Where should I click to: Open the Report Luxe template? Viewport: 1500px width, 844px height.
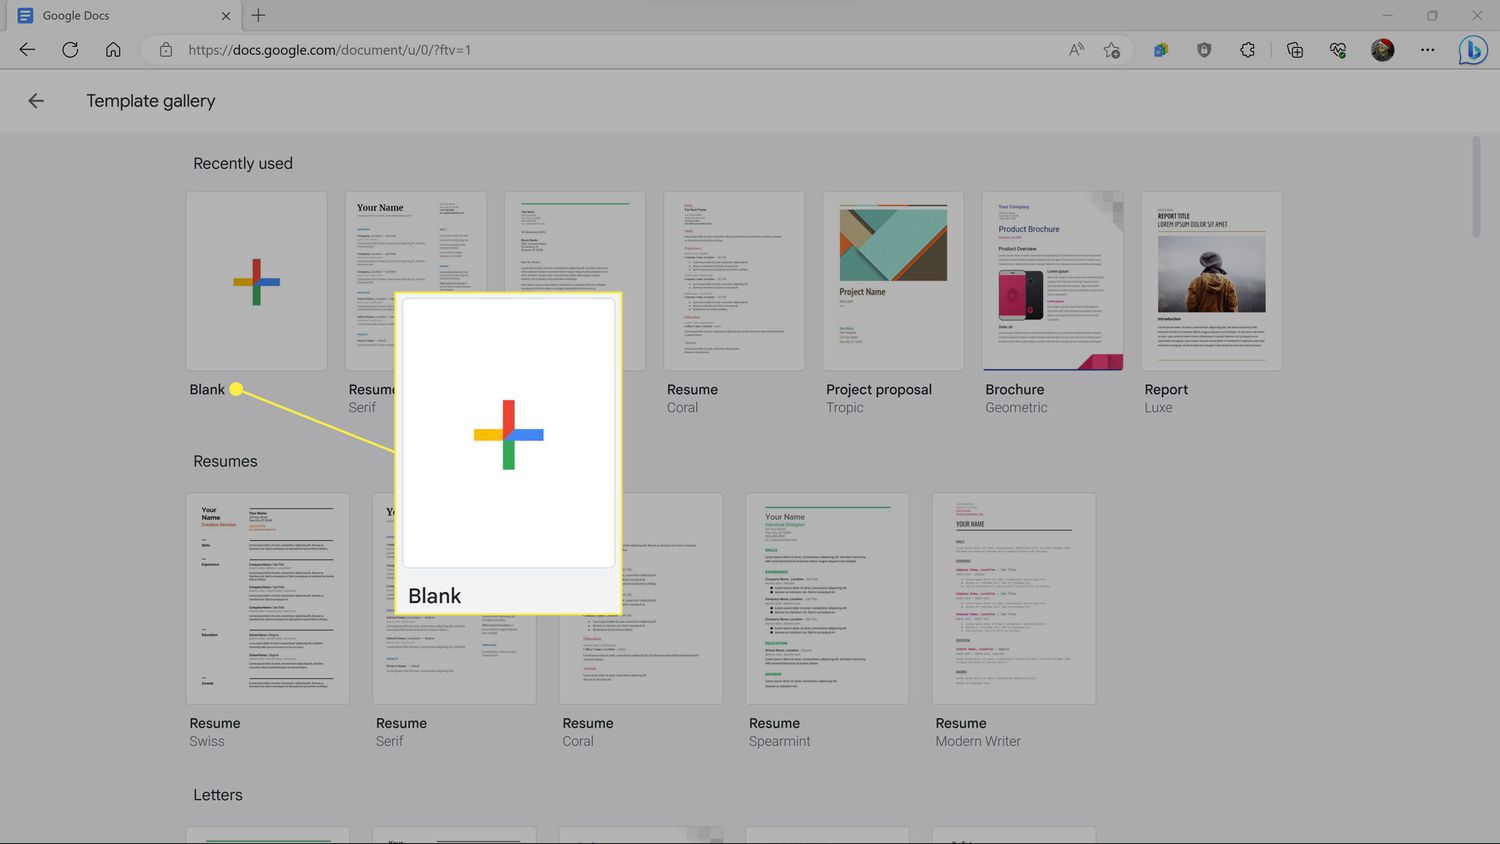click(1211, 281)
